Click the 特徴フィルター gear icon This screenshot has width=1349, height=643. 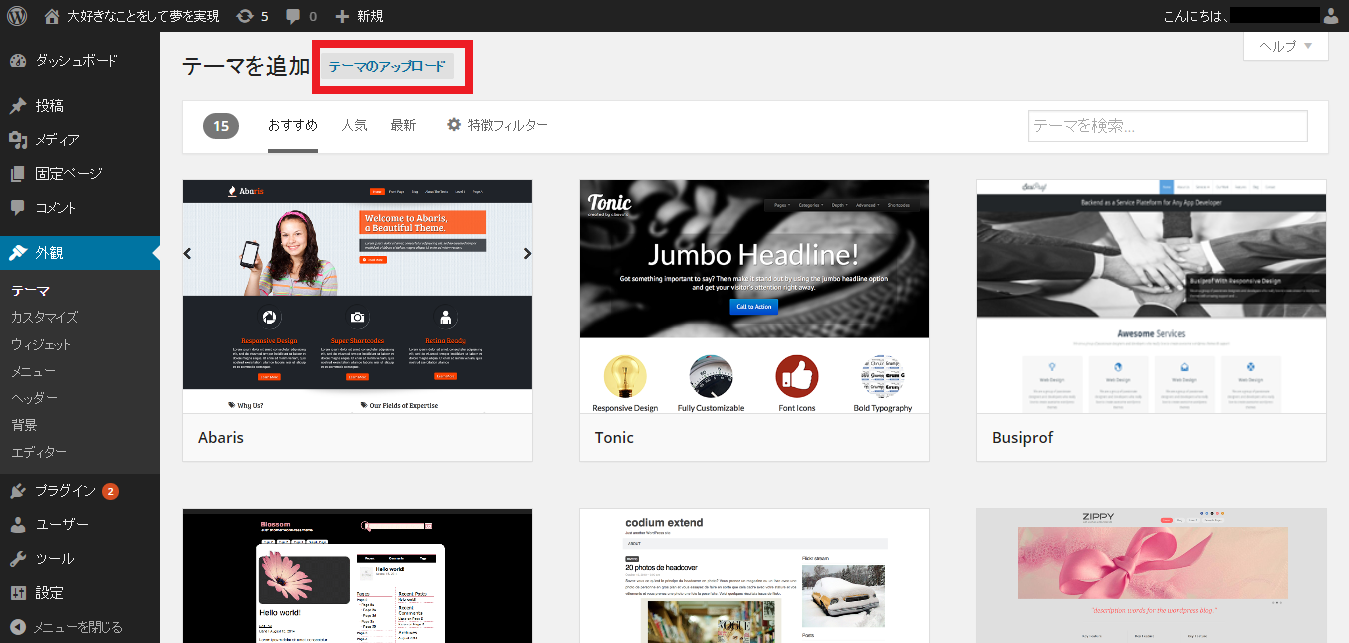point(454,125)
